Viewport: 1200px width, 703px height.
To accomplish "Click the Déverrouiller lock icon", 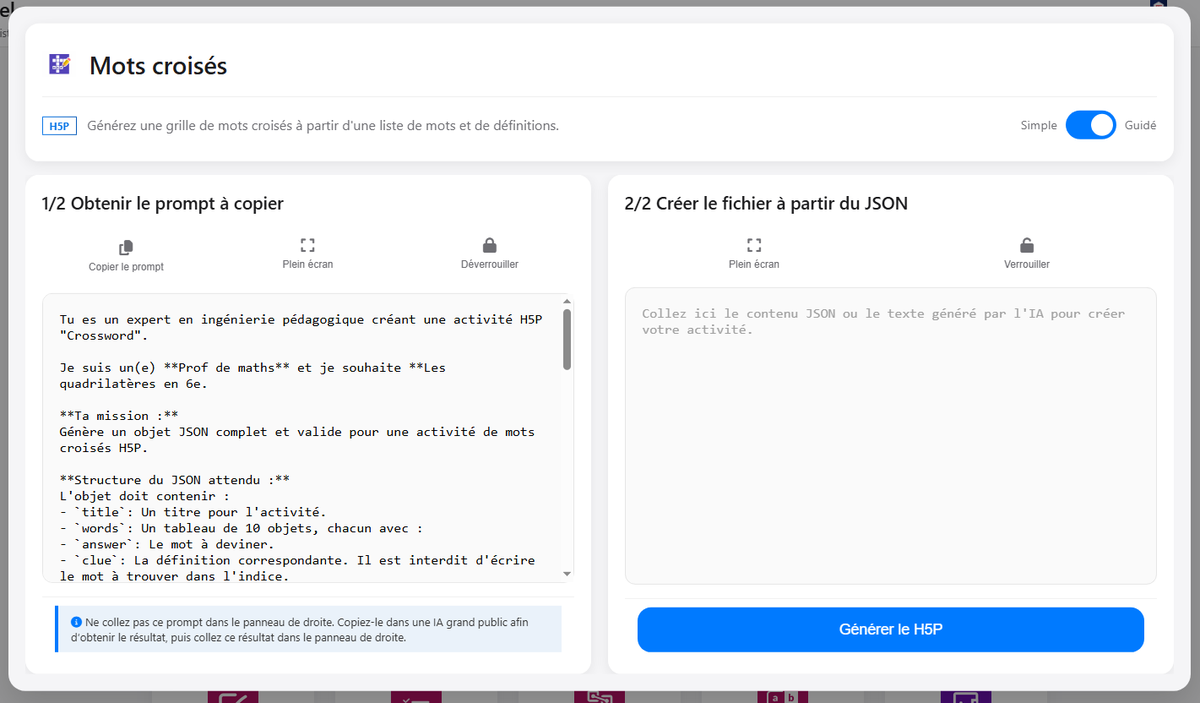I will (489, 245).
